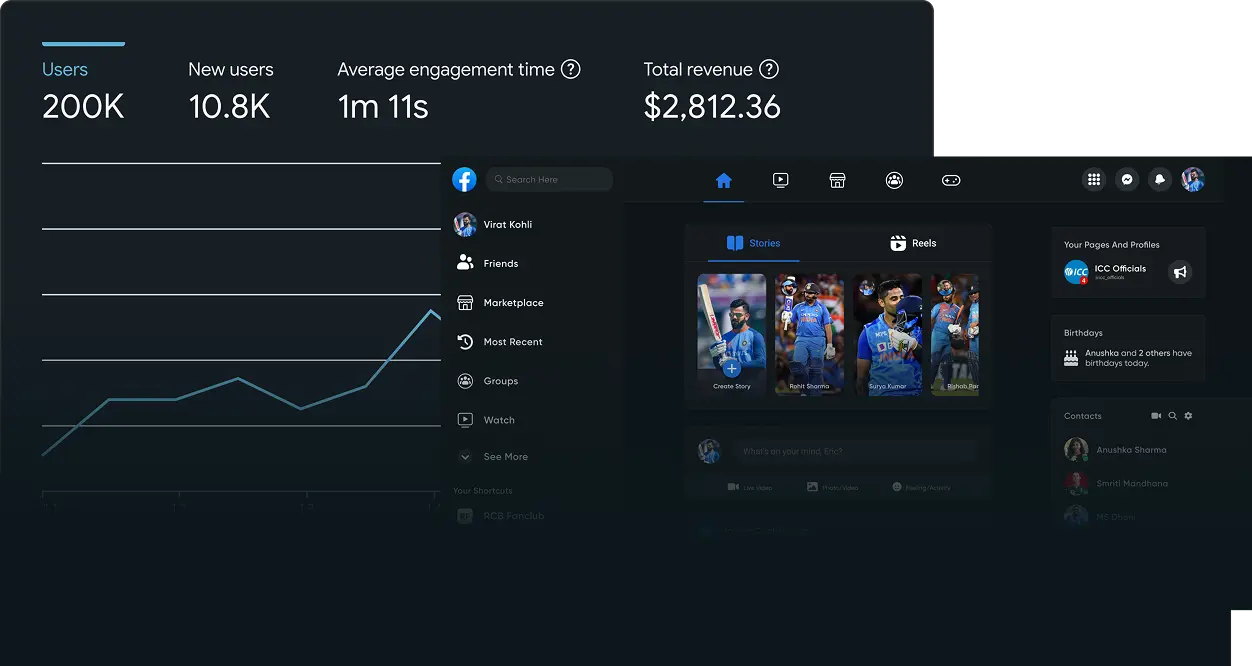Open Rohit Sharma's story thumbnail
This screenshot has height=666, width=1252.
809,335
